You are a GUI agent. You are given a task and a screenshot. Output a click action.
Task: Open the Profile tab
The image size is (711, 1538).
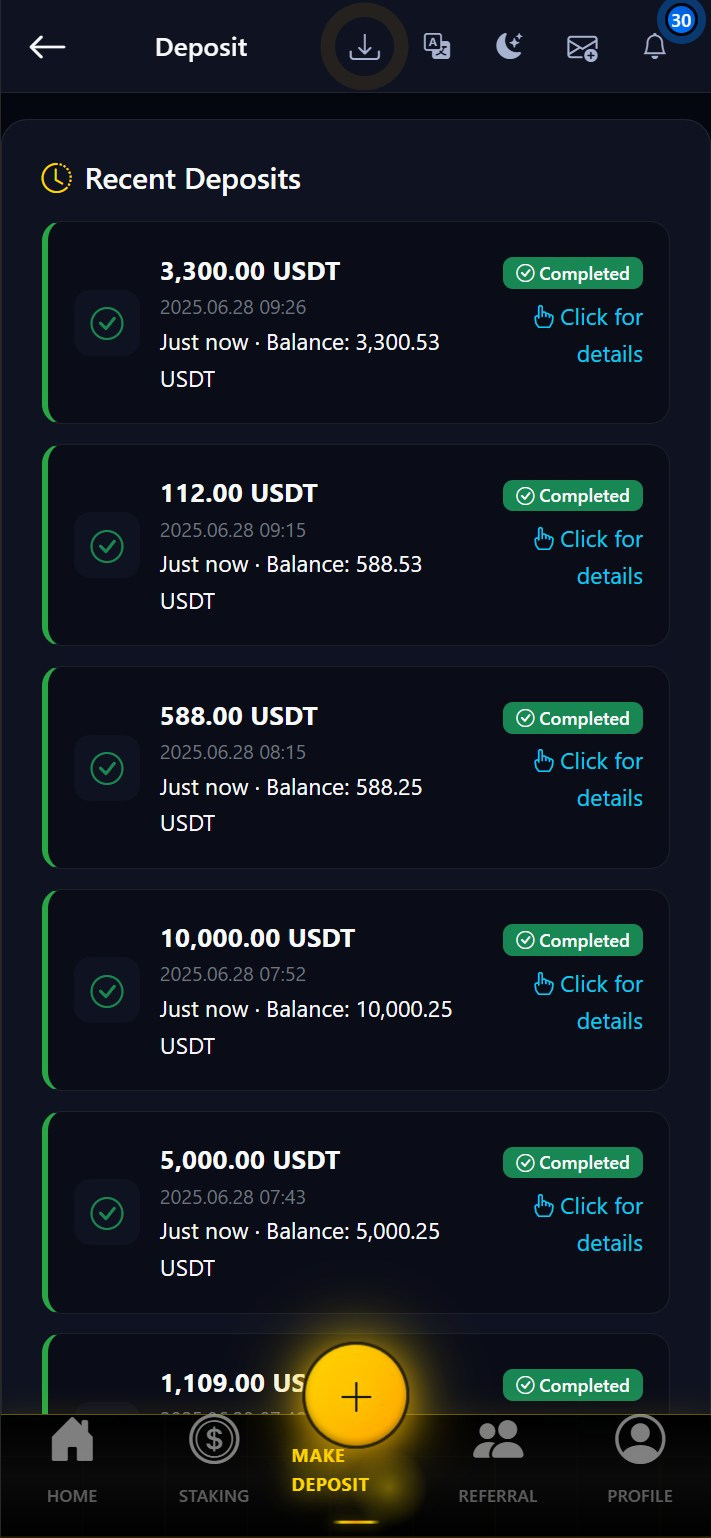click(x=640, y=1461)
